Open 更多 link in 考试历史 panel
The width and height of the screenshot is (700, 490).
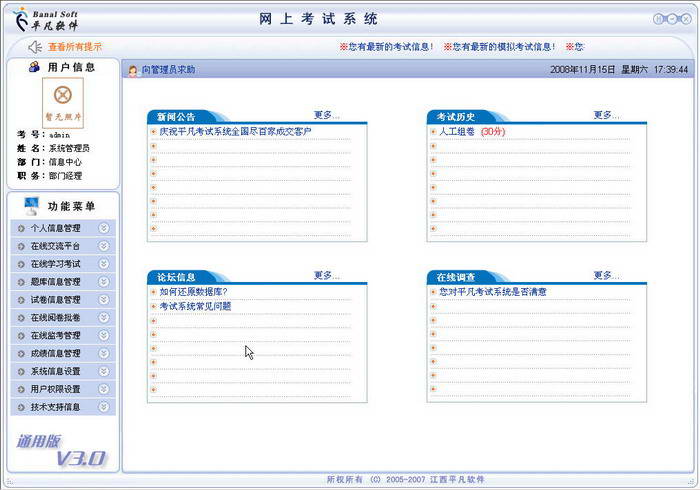tap(606, 115)
